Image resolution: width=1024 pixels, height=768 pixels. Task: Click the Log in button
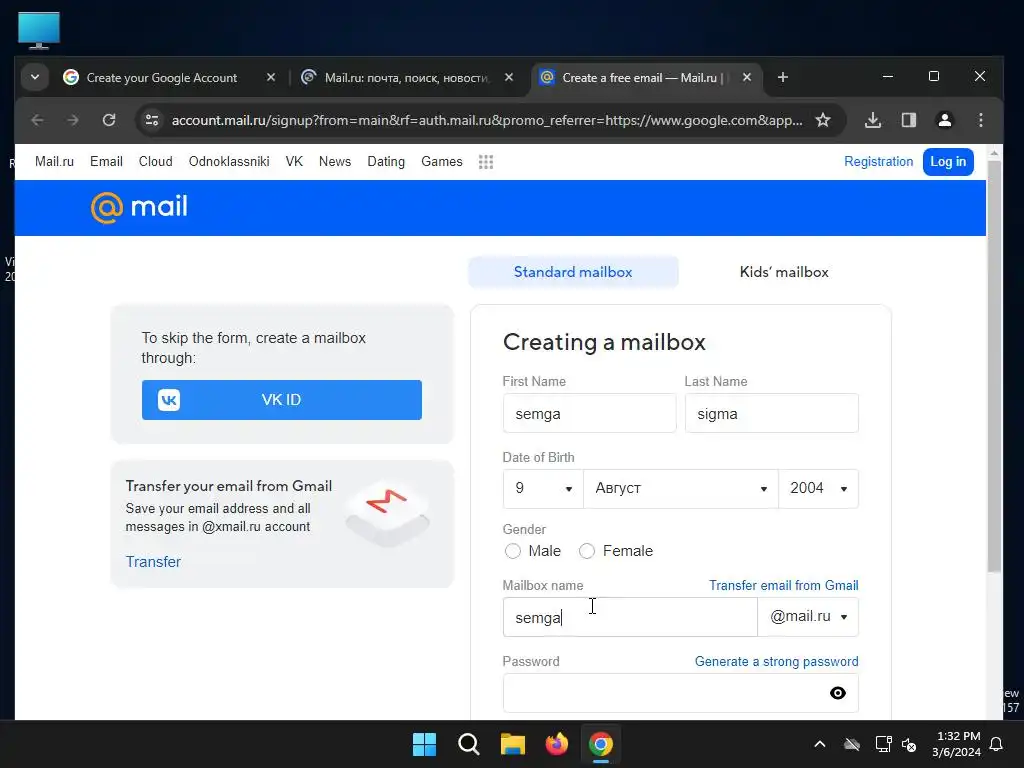948,162
